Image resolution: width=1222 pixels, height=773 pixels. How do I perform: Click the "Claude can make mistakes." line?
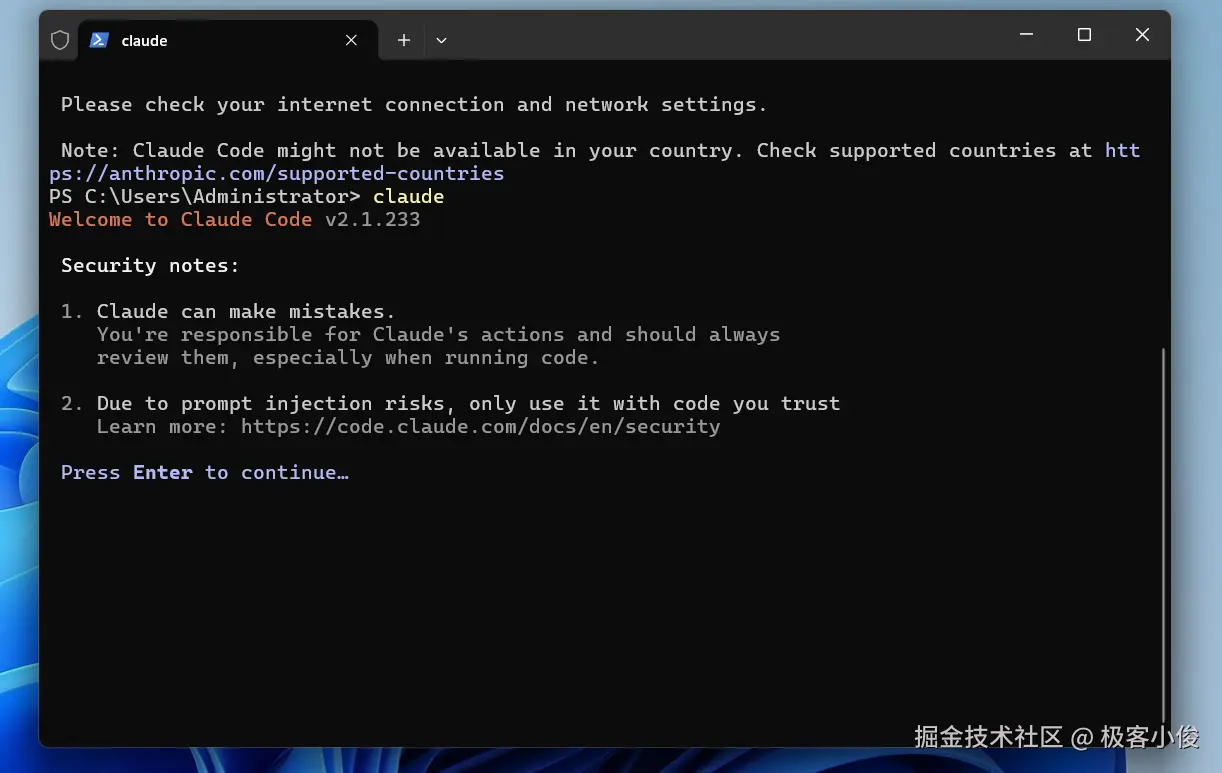click(246, 311)
